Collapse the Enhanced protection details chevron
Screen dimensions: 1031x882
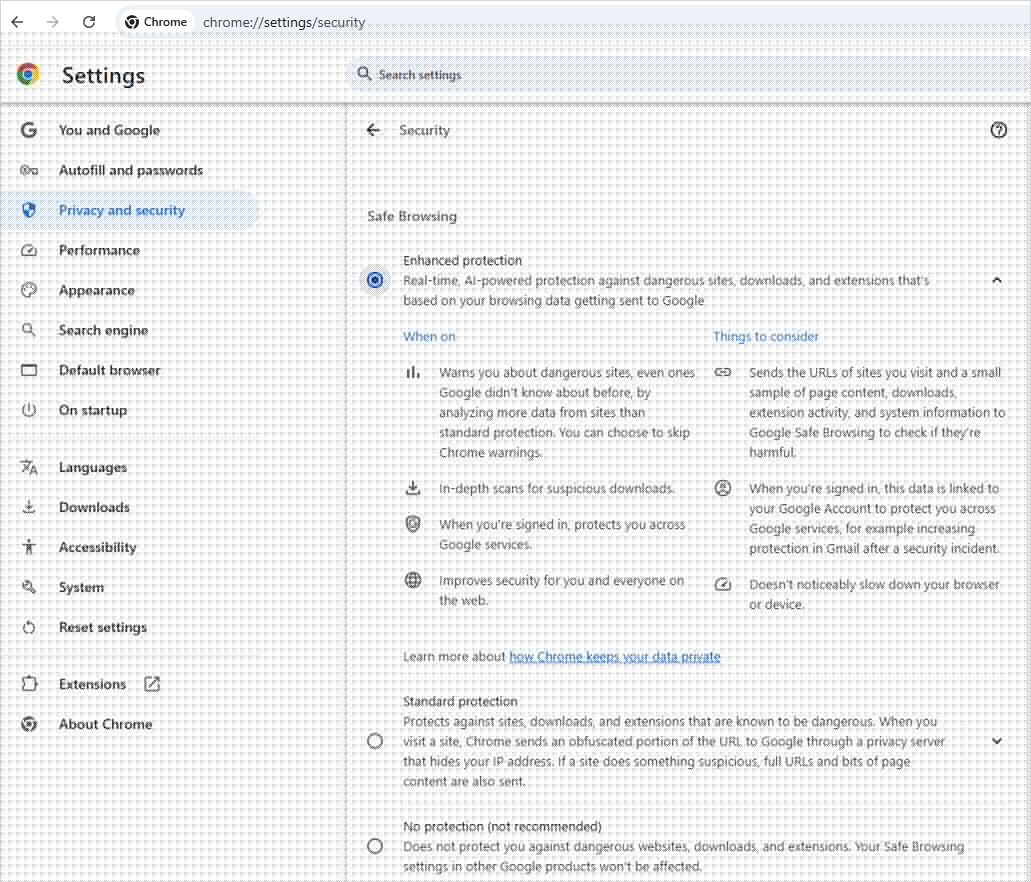coord(997,280)
